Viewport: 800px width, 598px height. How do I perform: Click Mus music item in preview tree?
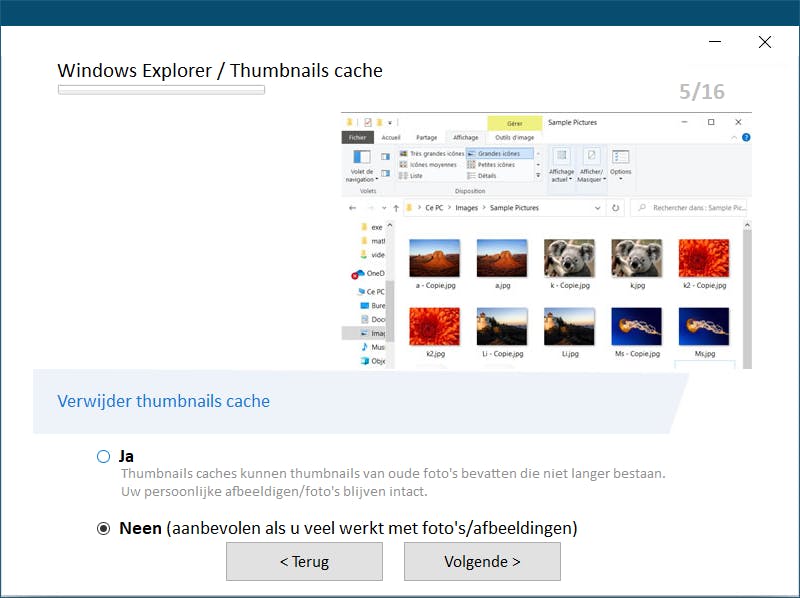coord(372,347)
